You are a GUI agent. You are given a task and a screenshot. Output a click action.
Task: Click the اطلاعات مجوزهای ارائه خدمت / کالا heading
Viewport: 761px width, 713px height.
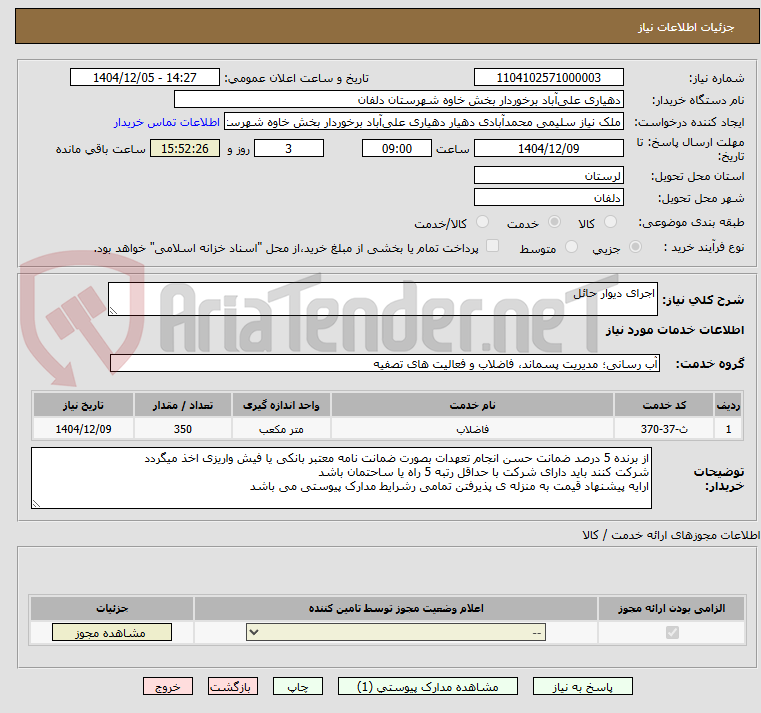(x=671, y=535)
